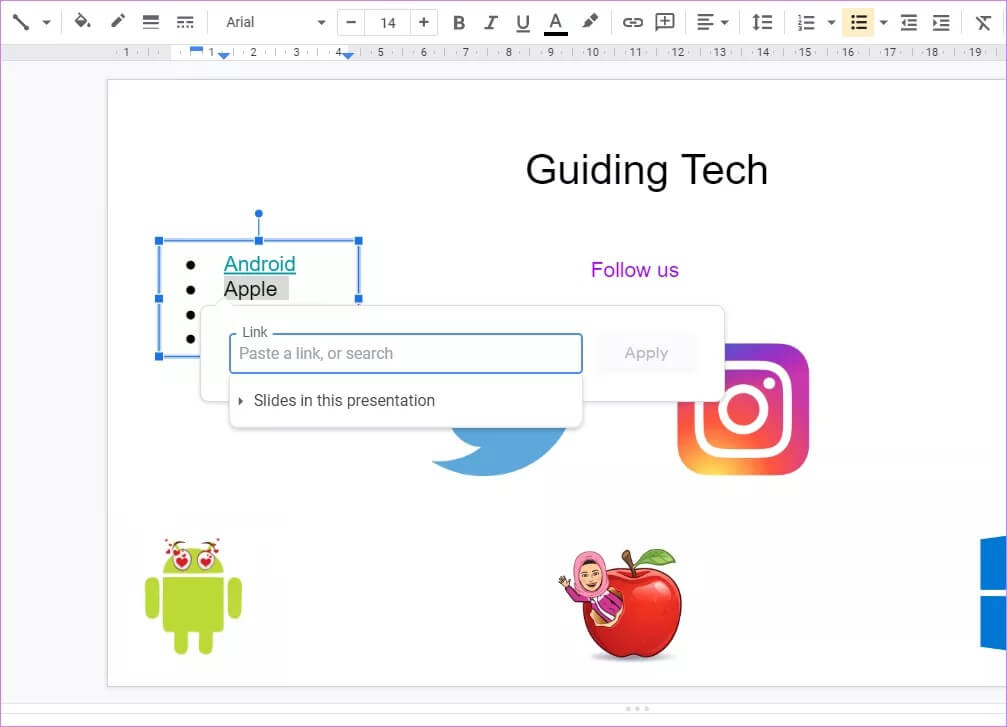The width and height of the screenshot is (1007, 727).
Task: Click the insert link toolbar icon
Action: [x=633, y=22]
